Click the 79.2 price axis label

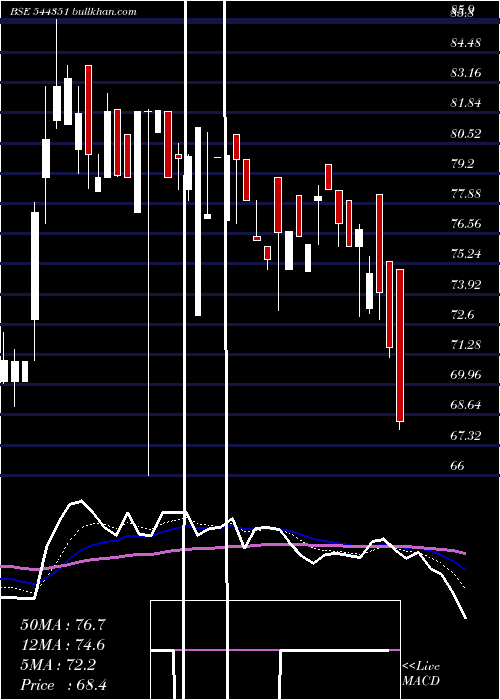click(462, 163)
